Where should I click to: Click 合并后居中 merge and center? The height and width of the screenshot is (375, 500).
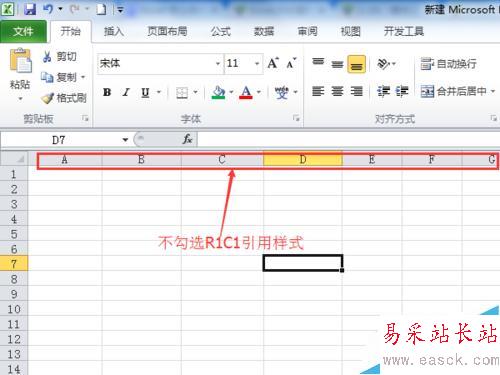click(453, 91)
